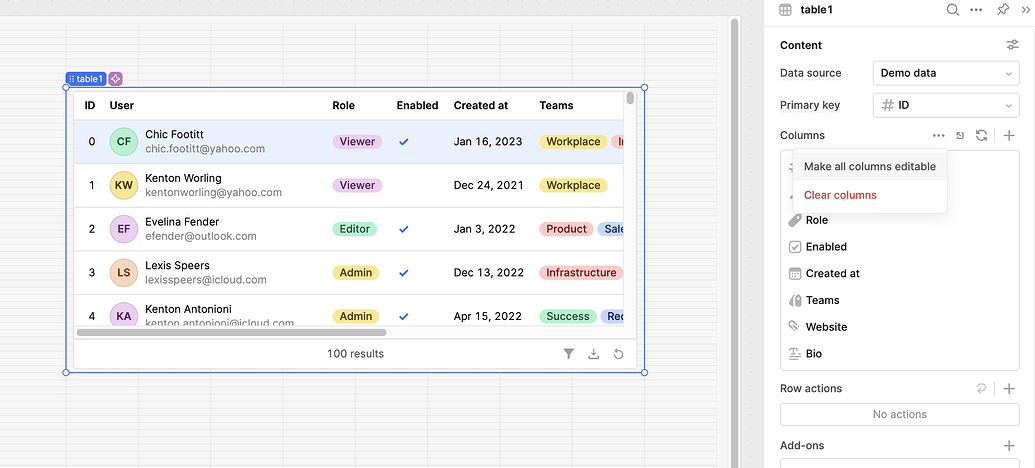
Task: Open Content settings sliders icon
Action: [1012, 45]
